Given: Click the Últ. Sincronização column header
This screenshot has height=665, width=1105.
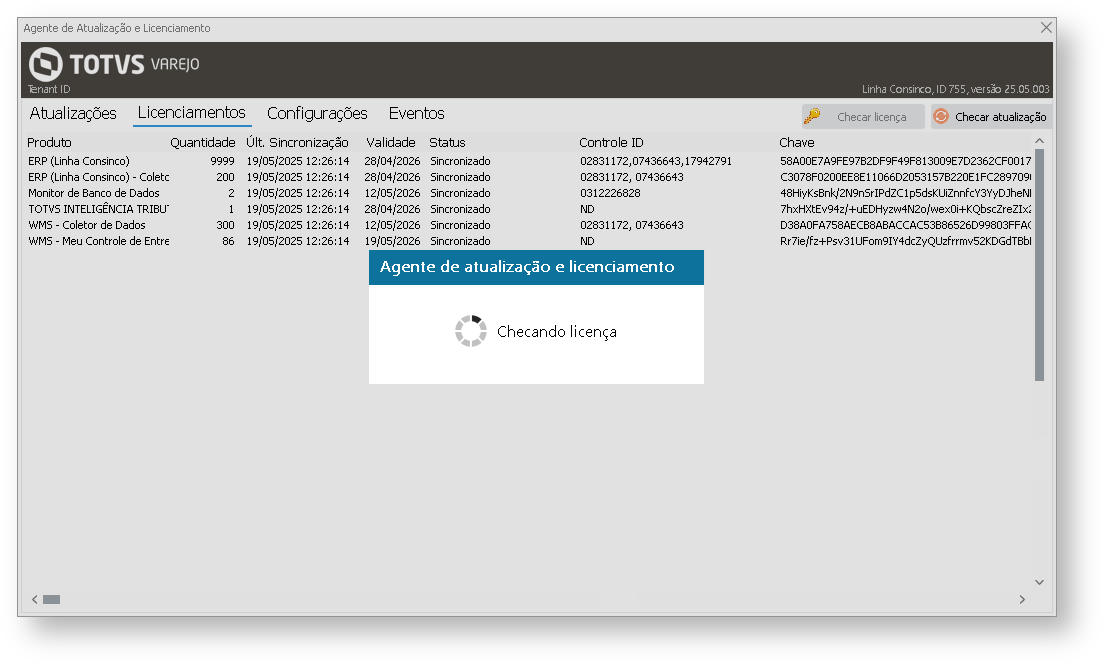Looking at the screenshot, I should point(297,142).
